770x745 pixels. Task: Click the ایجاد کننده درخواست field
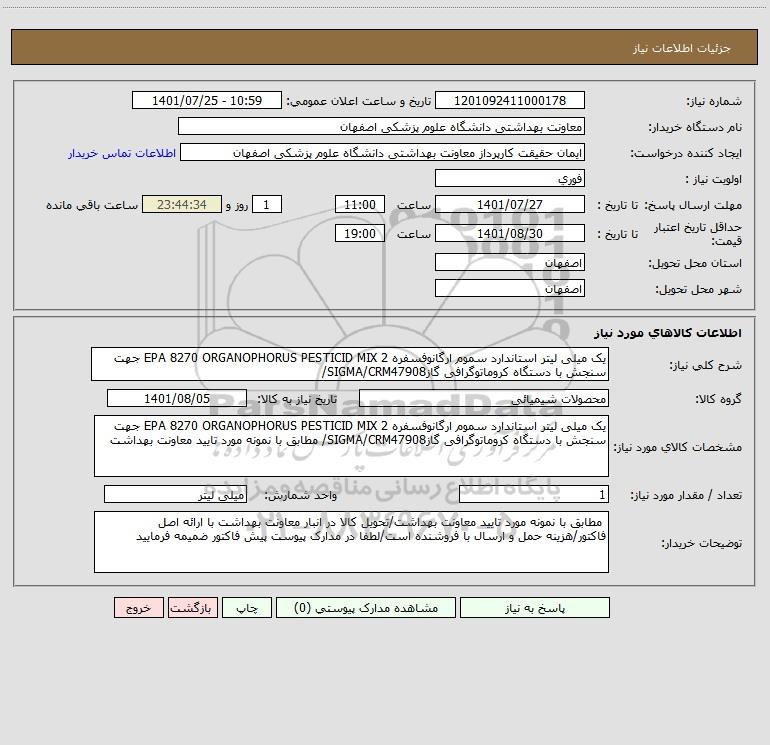pyautogui.click(x=383, y=152)
